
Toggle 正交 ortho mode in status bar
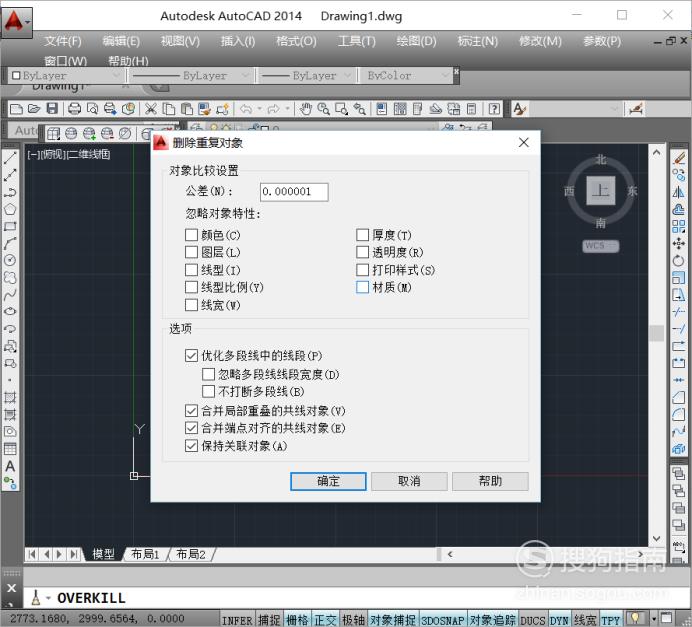tap(325, 619)
